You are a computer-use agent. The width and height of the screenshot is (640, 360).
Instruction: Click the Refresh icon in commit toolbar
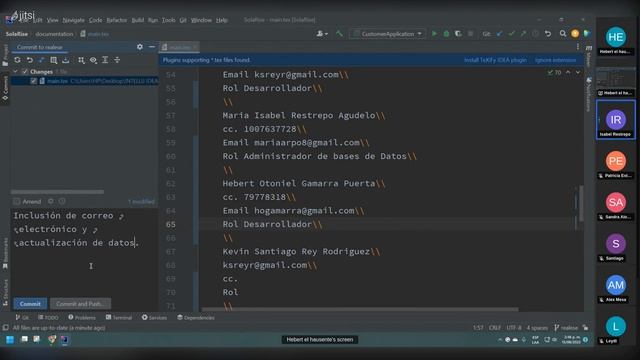[x=17, y=60]
